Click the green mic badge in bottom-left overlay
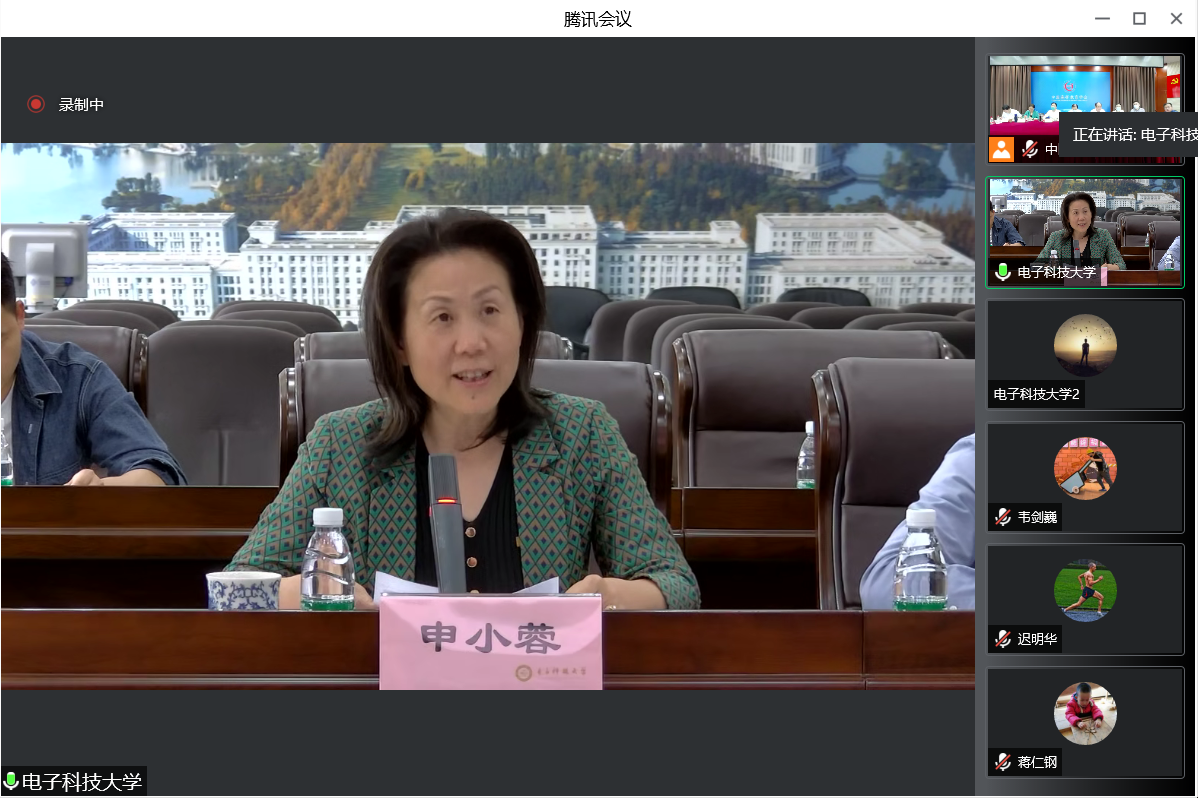This screenshot has height=798, width=1198. 10,781
